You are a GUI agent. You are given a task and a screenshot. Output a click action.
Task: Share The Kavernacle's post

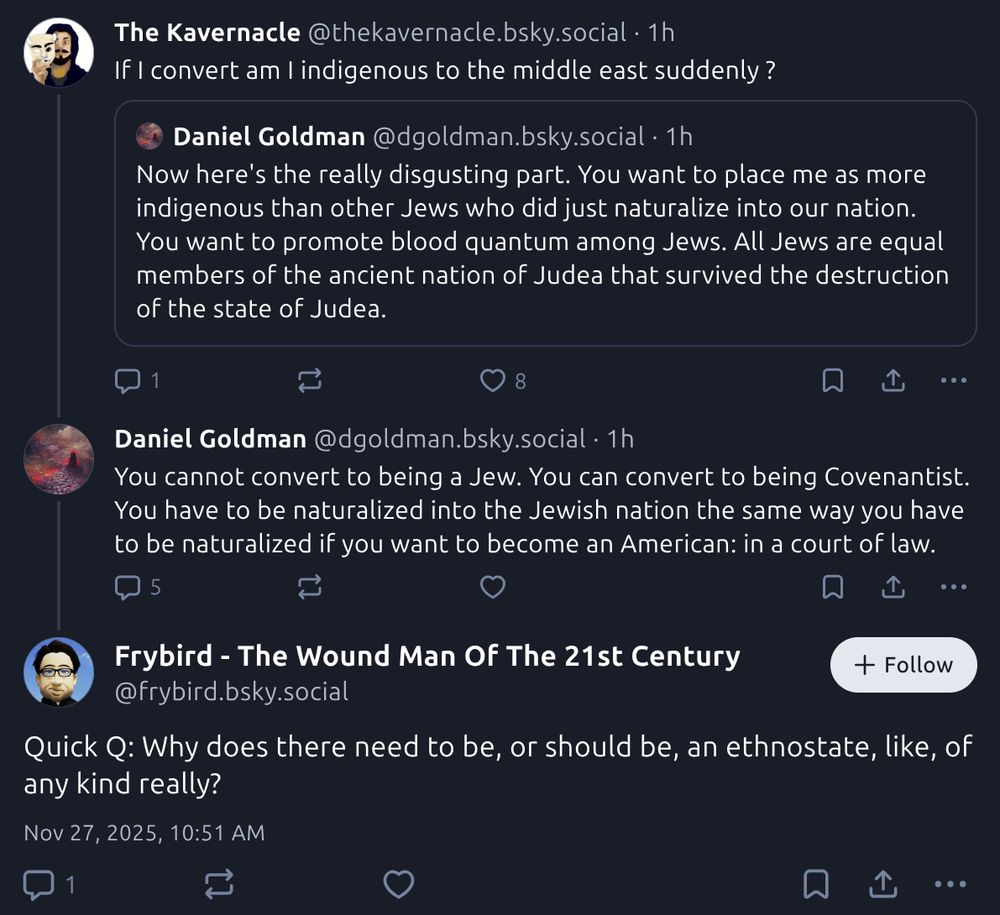(893, 380)
